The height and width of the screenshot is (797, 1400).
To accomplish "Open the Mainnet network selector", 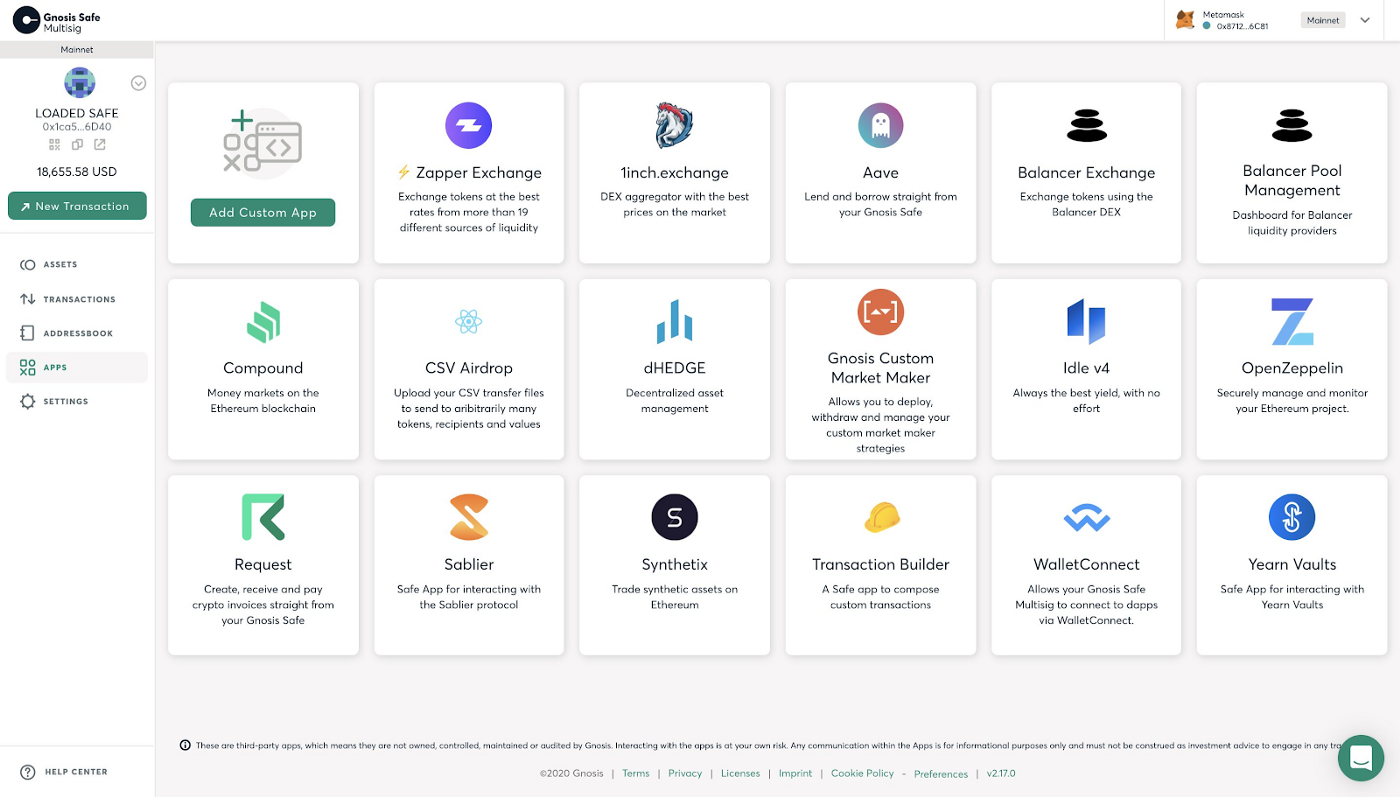I will (1322, 19).
